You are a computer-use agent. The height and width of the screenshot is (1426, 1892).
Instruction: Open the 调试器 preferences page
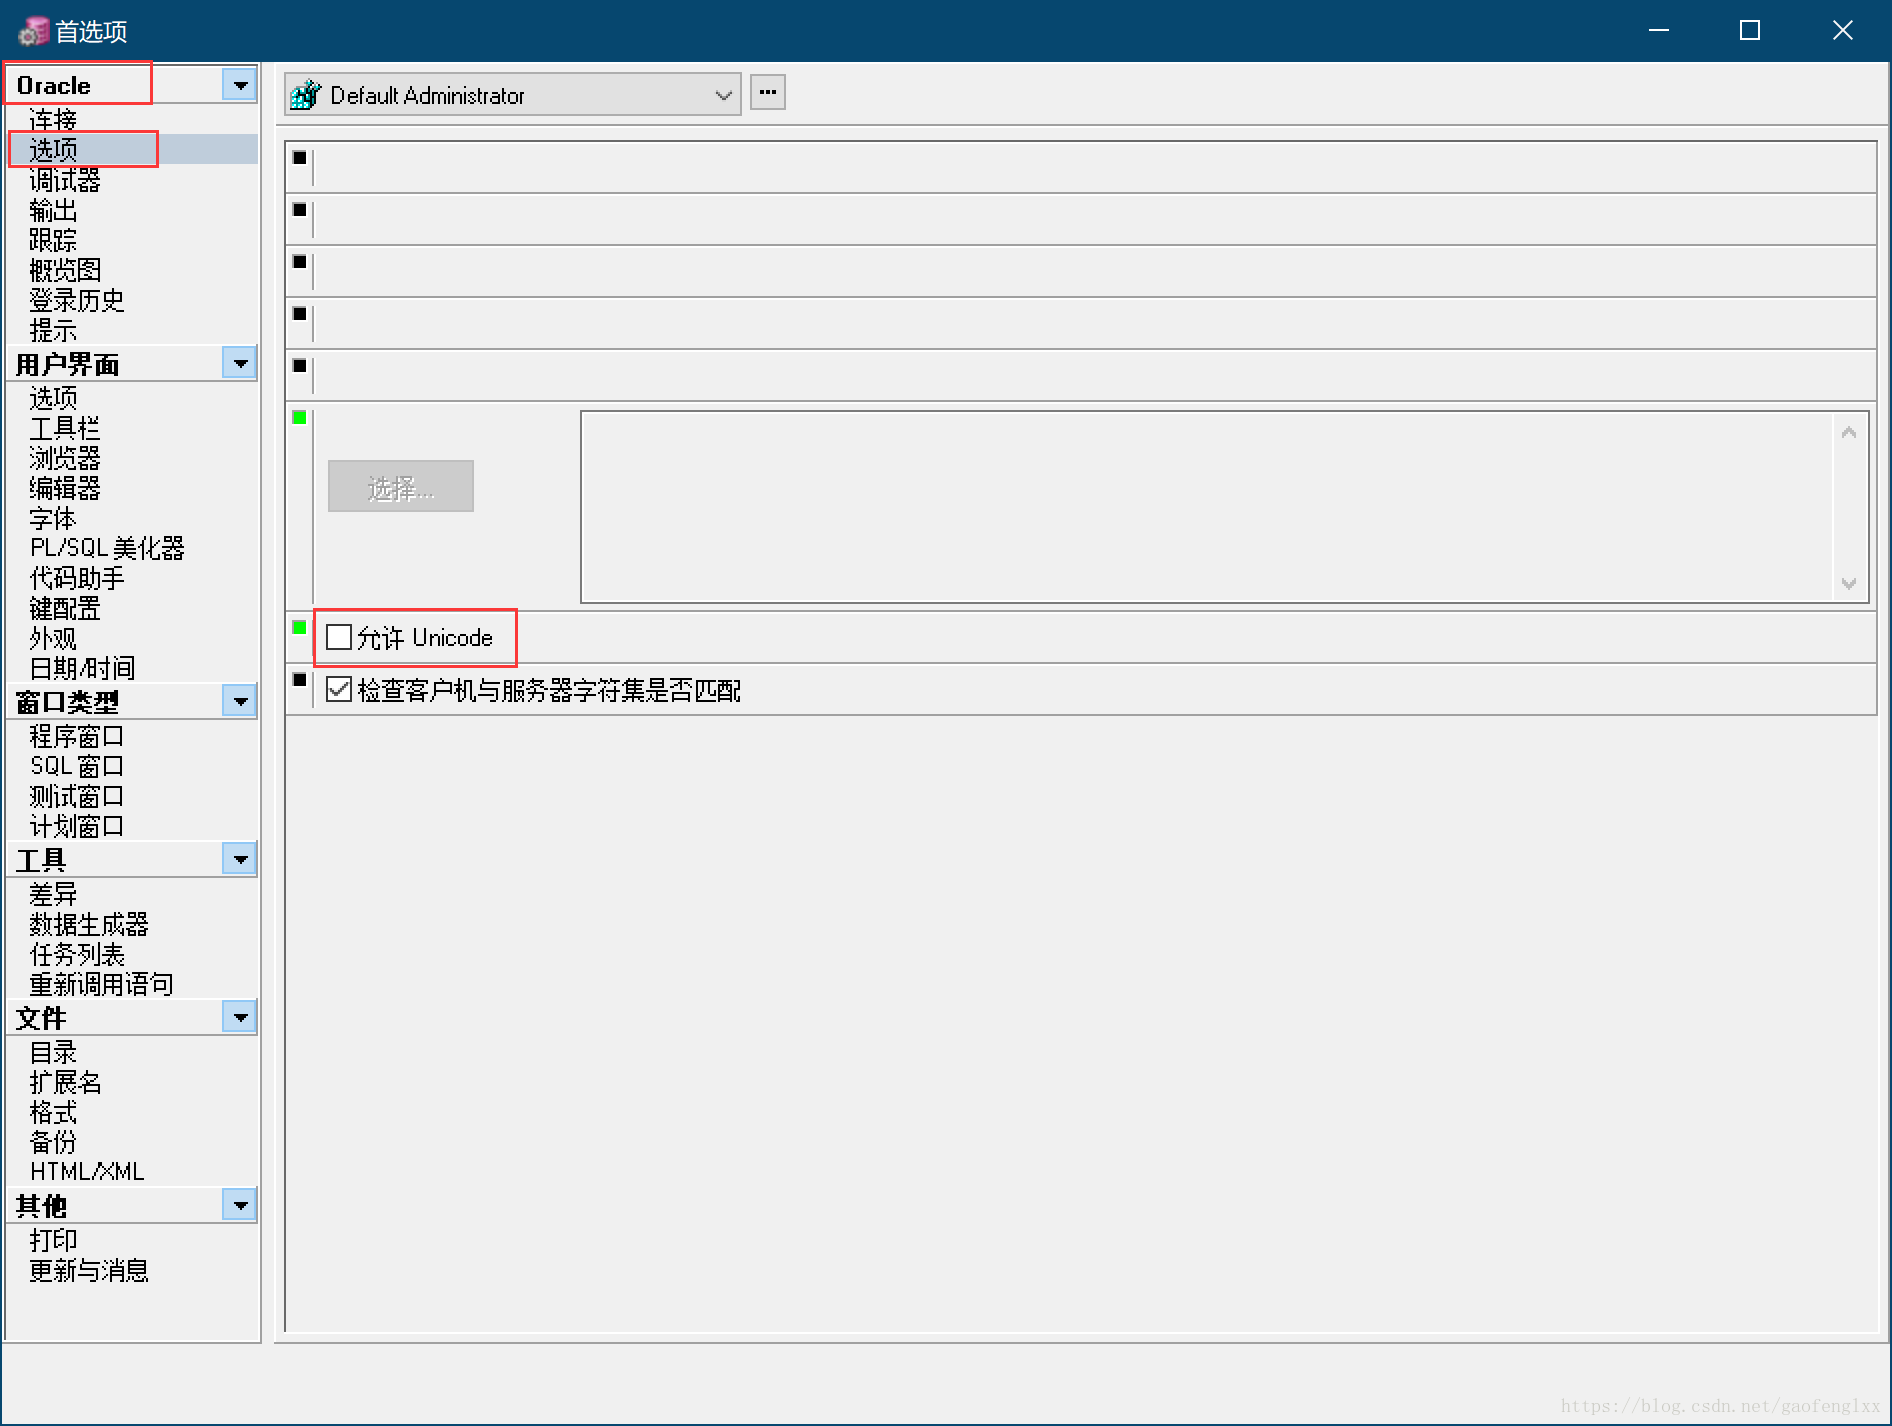pyautogui.click(x=65, y=180)
